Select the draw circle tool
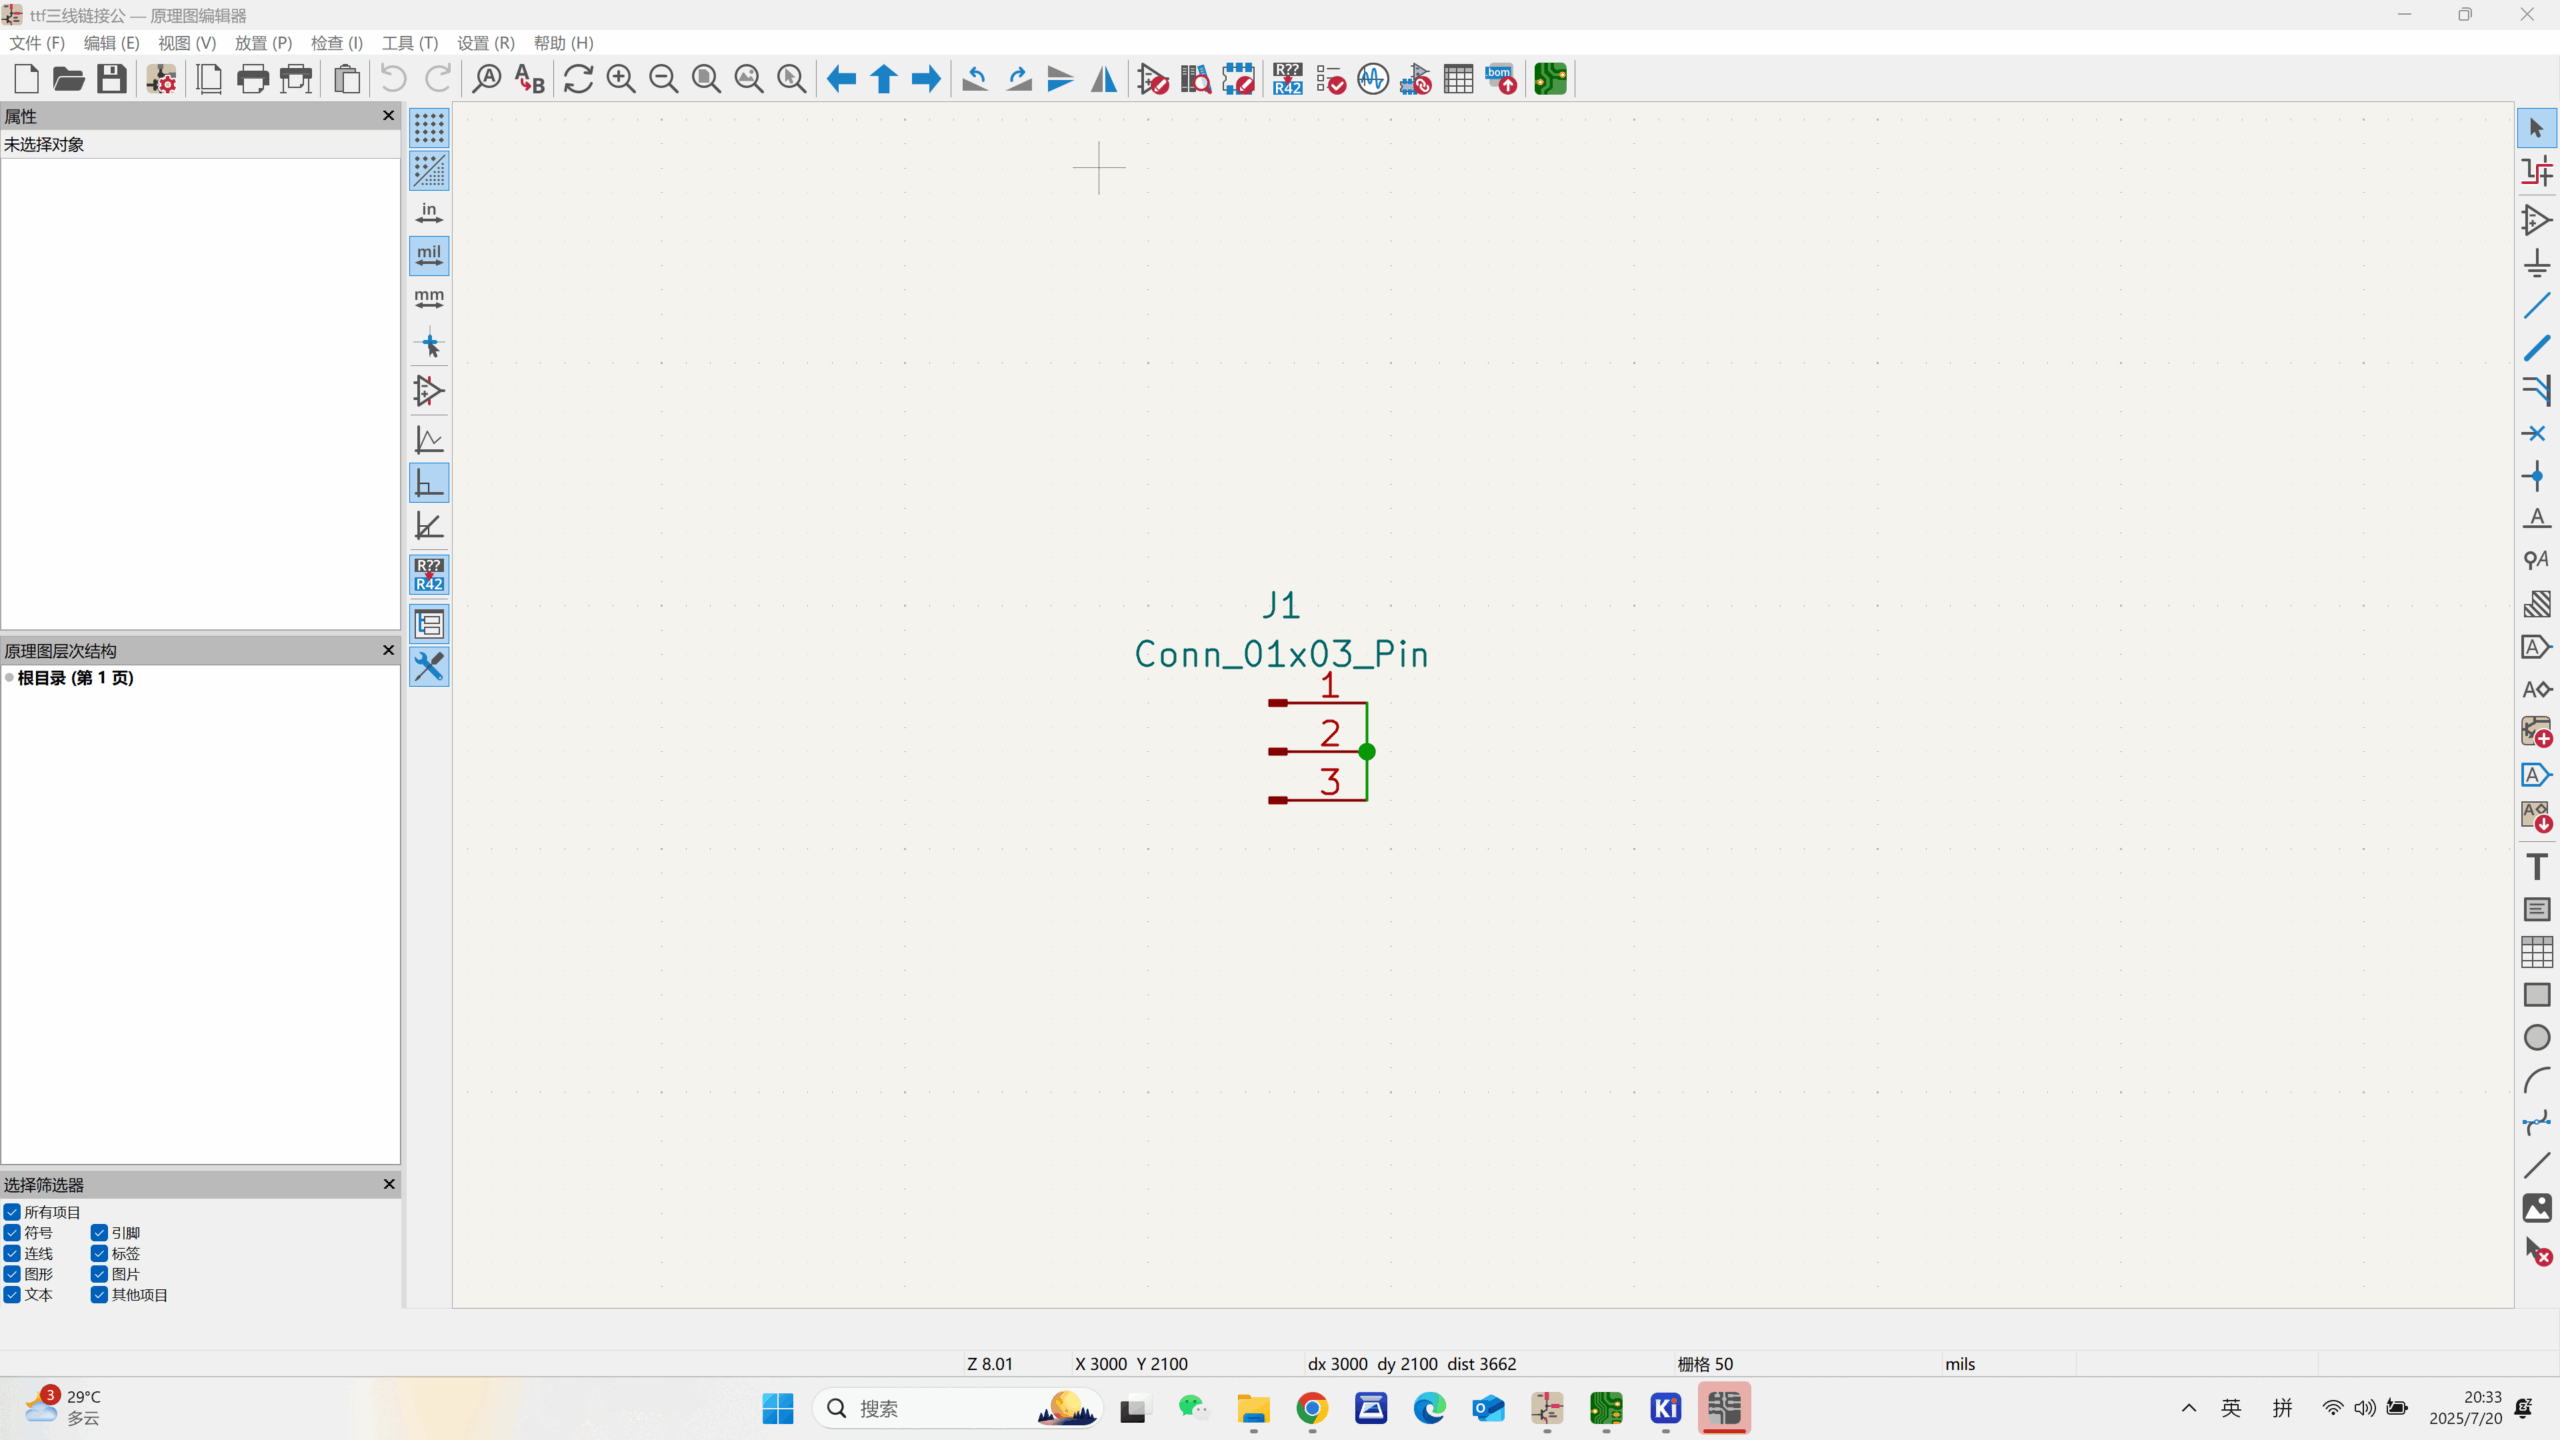 pyautogui.click(x=2536, y=1038)
